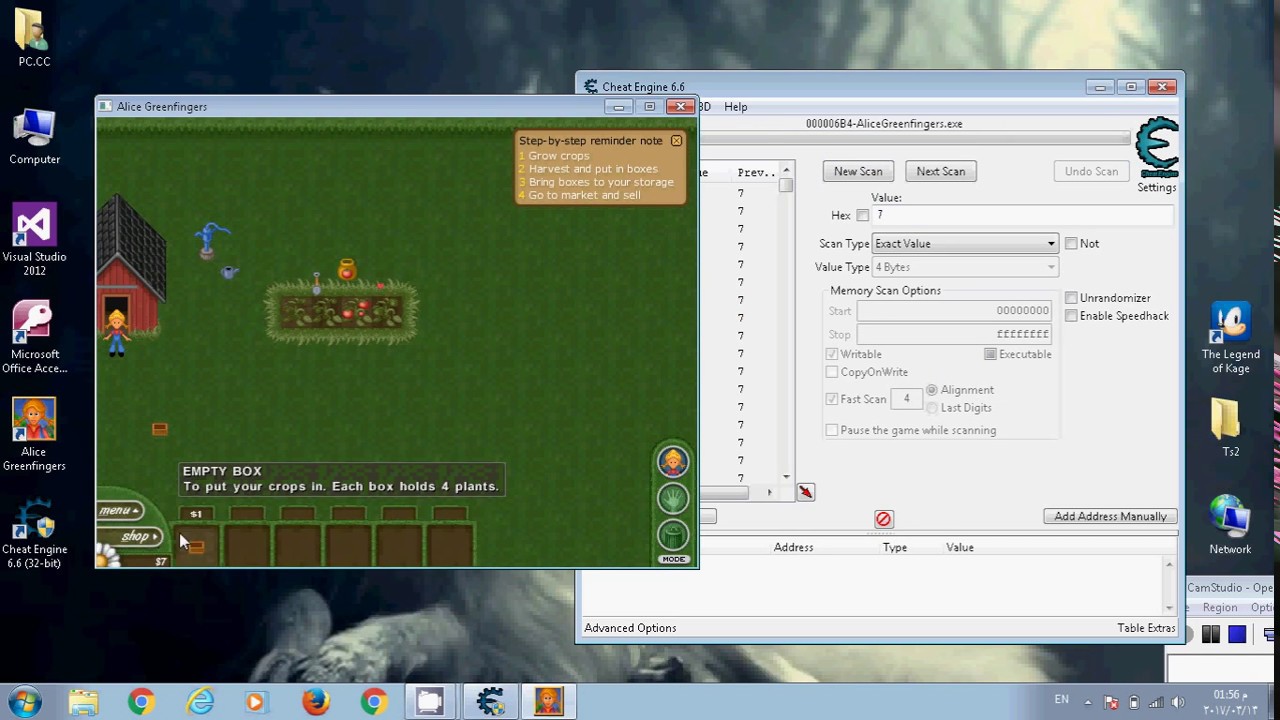Open Microsoft Office Access desktop shortcut
The image size is (1280, 720).
point(34,338)
